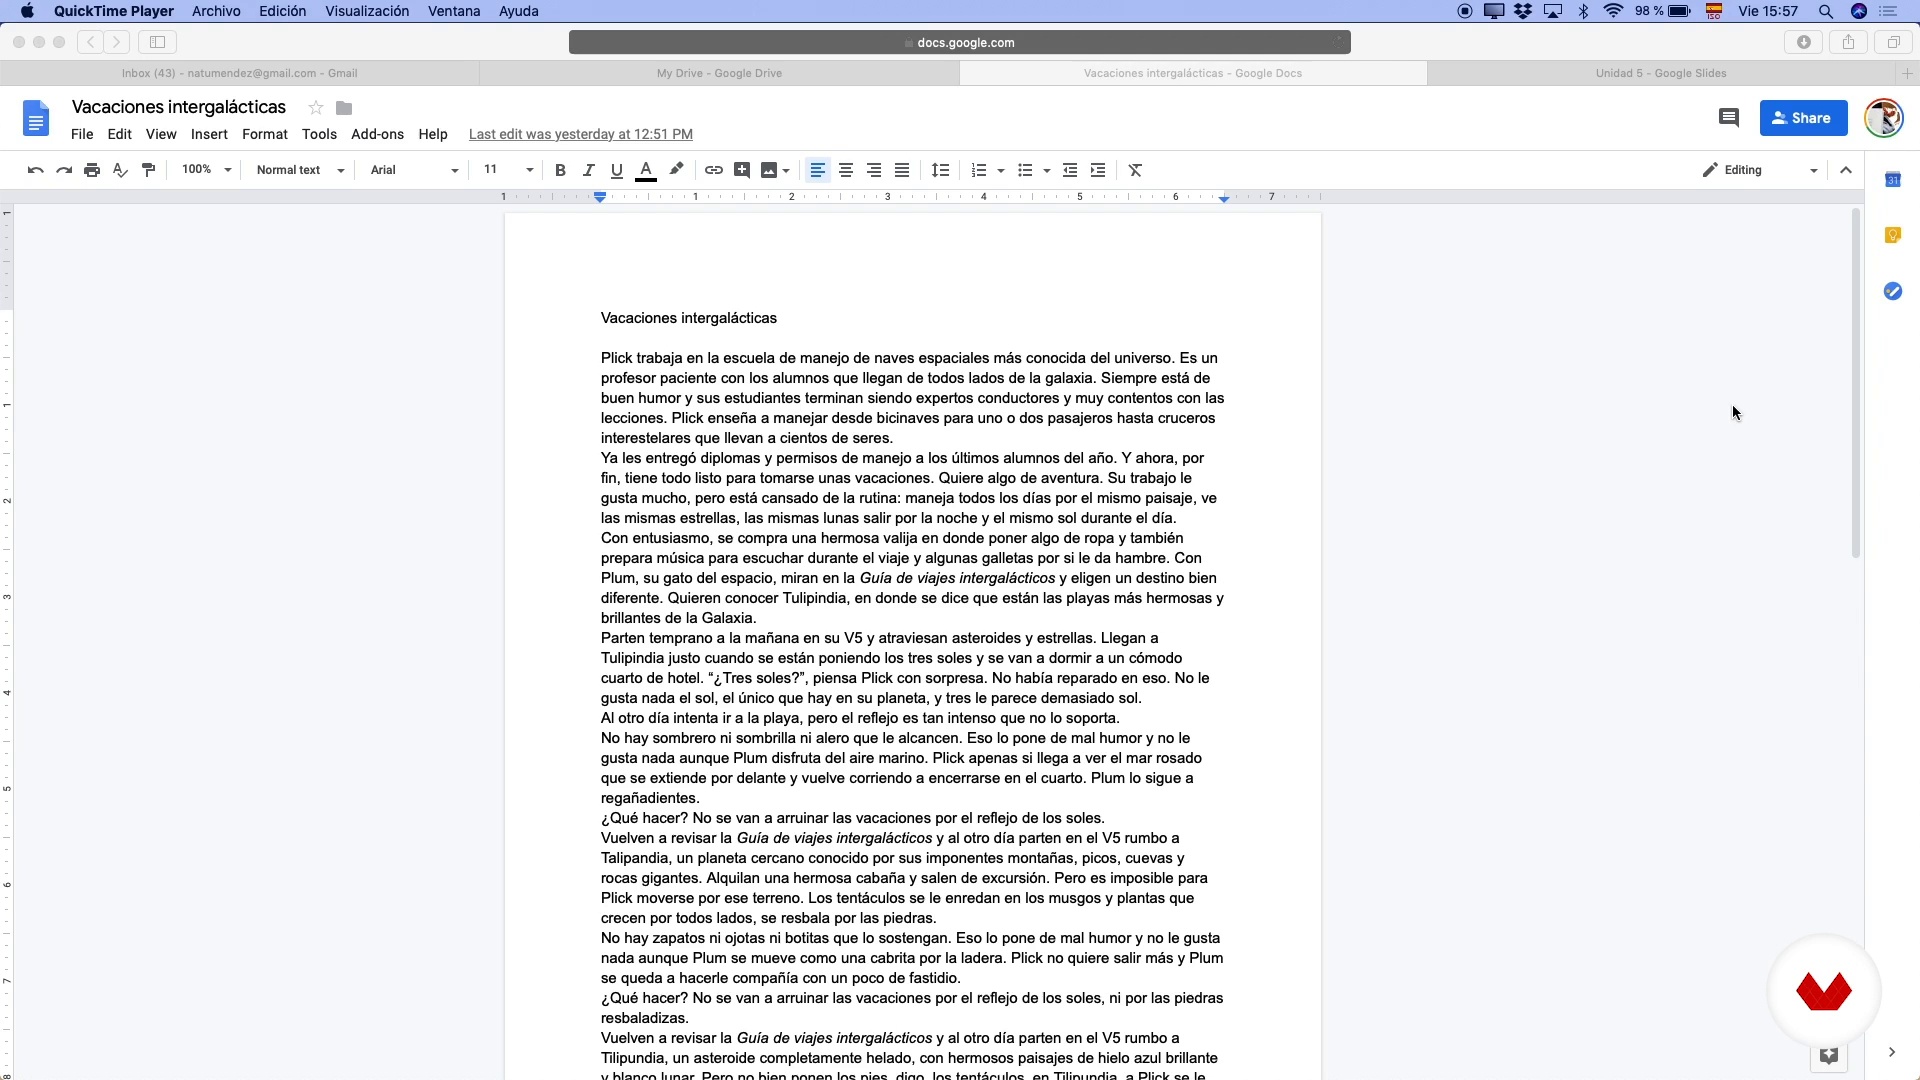The width and height of the screenshot is (1920, 1080).
Task: Open the File menu in Docs
Action: (82, 134)
